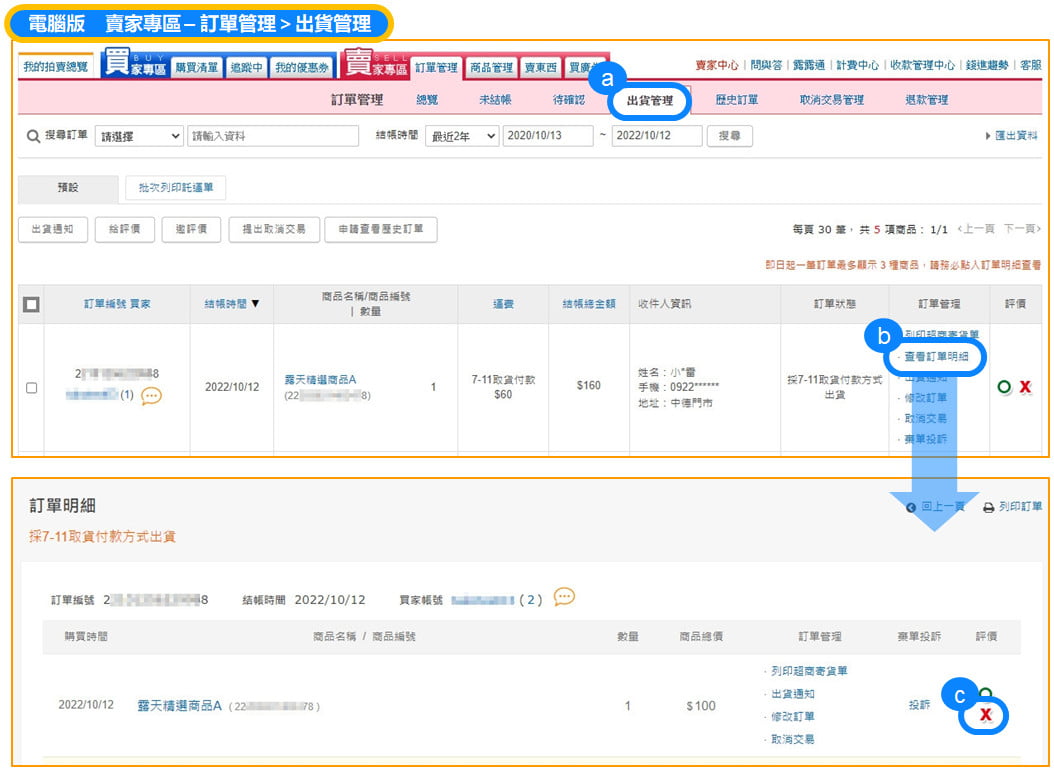Click the chat bubble icon beside 買家帳號
Image resolution: width=1054 pixels, height=773 pixels.
pos(564,597)
